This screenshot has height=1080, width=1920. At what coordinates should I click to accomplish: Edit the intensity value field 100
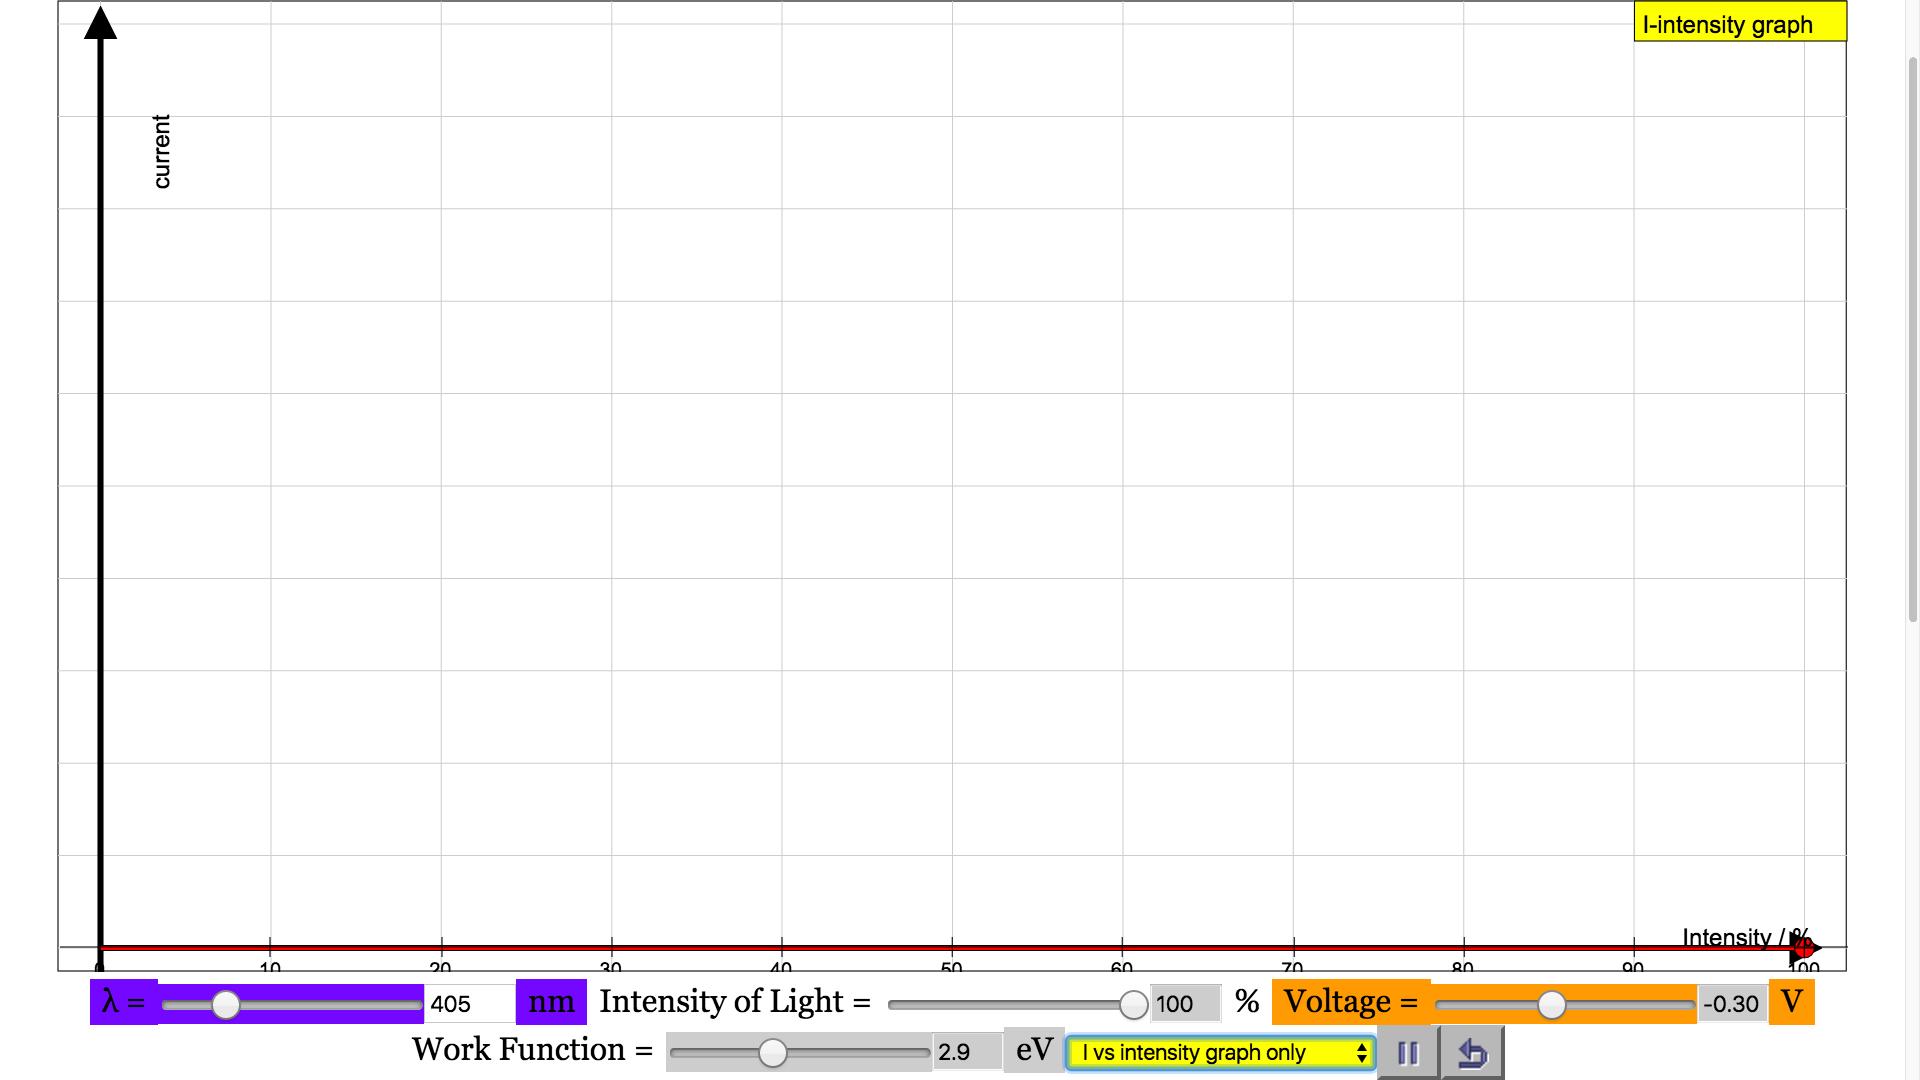pyautogui.click(x=1185, y=1003)
